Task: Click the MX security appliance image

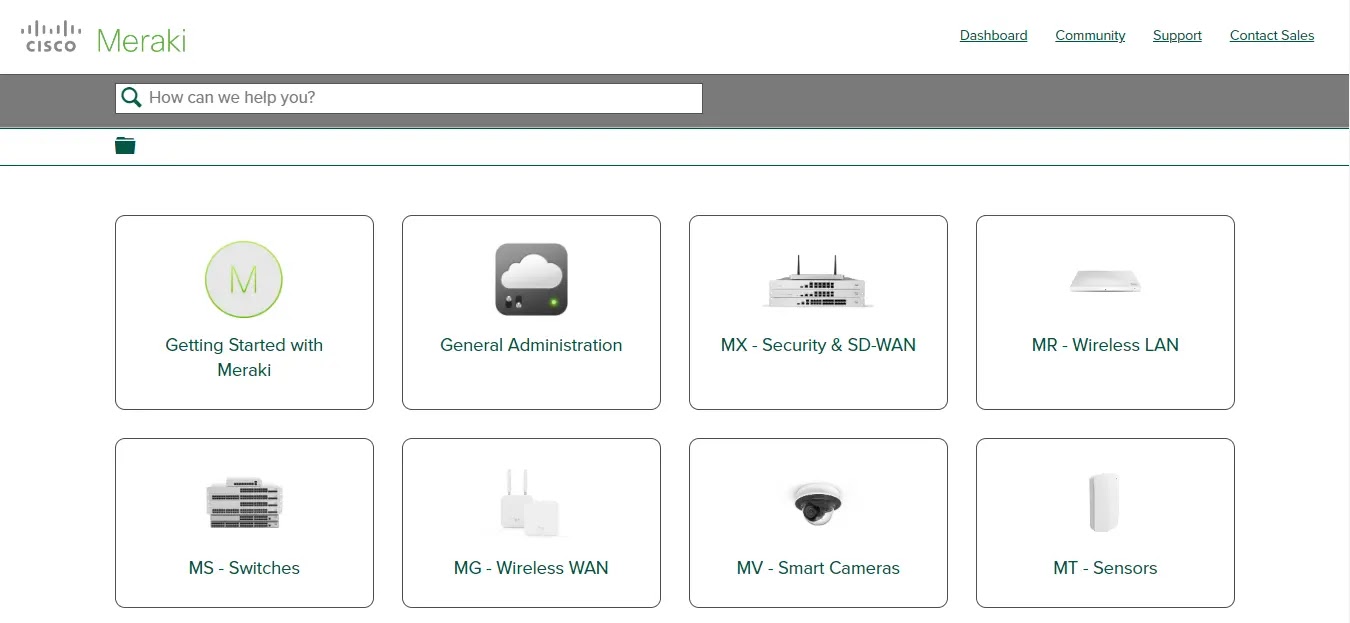Action: [x=818, y=281]
